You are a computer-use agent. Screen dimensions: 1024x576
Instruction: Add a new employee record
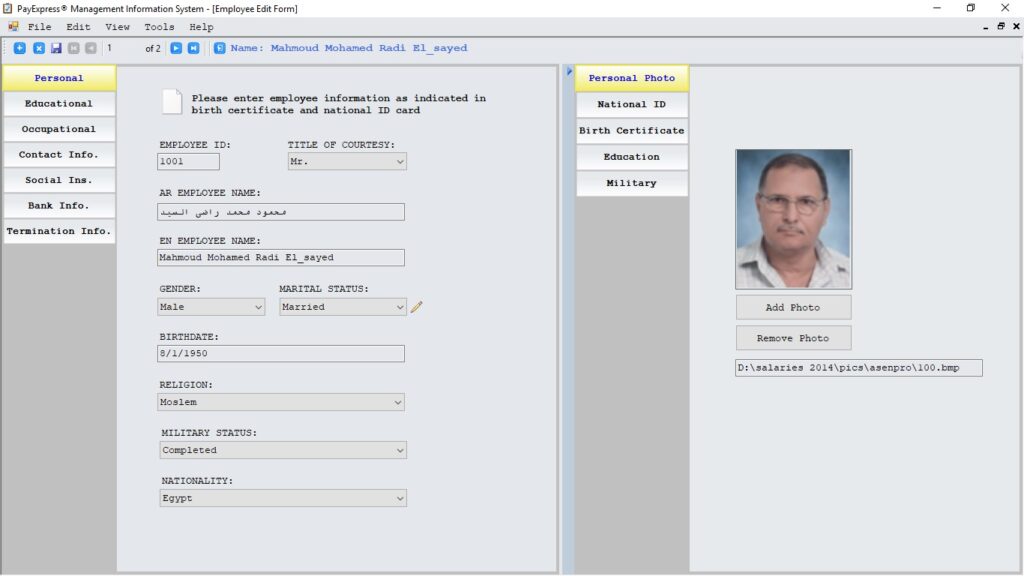[20, 48]
